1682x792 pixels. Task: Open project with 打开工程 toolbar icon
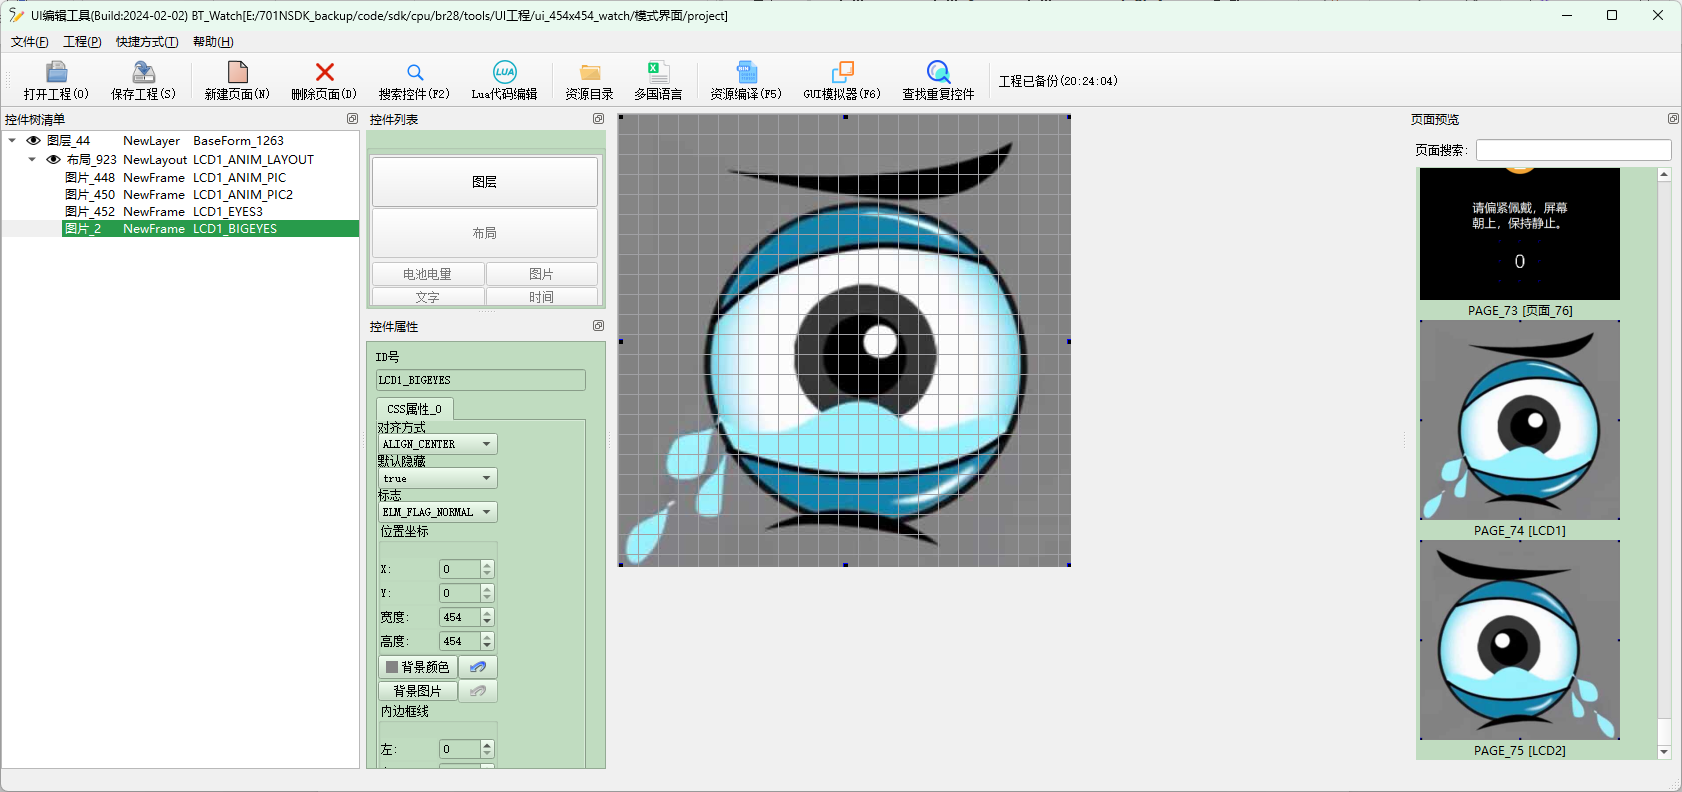click(x=56, y=80)
